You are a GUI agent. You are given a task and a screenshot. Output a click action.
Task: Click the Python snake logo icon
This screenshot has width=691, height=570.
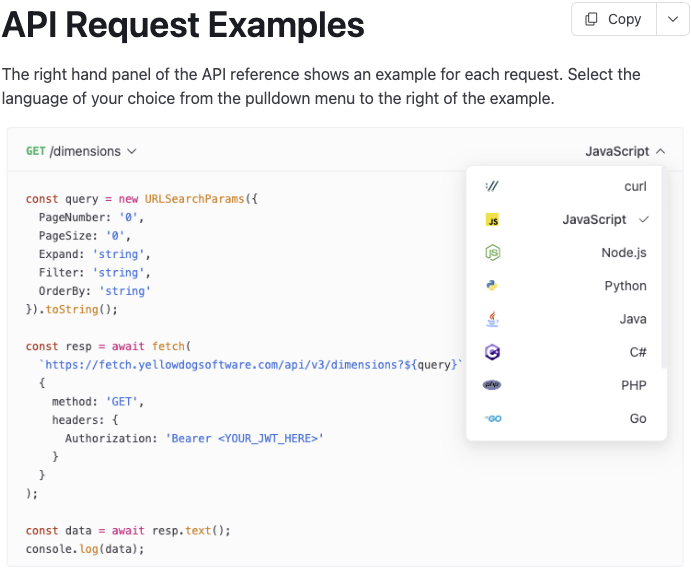492,286
